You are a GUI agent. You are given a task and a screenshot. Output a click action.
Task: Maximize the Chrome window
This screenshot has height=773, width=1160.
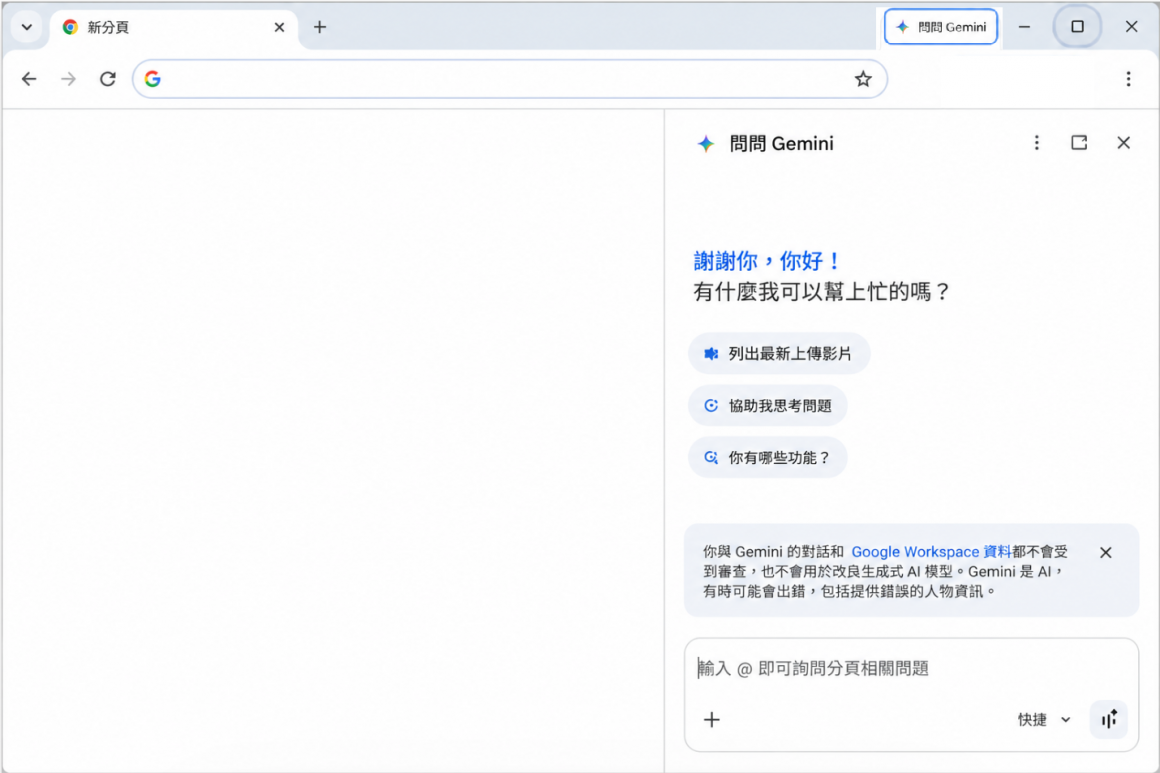click(1077, 27)
